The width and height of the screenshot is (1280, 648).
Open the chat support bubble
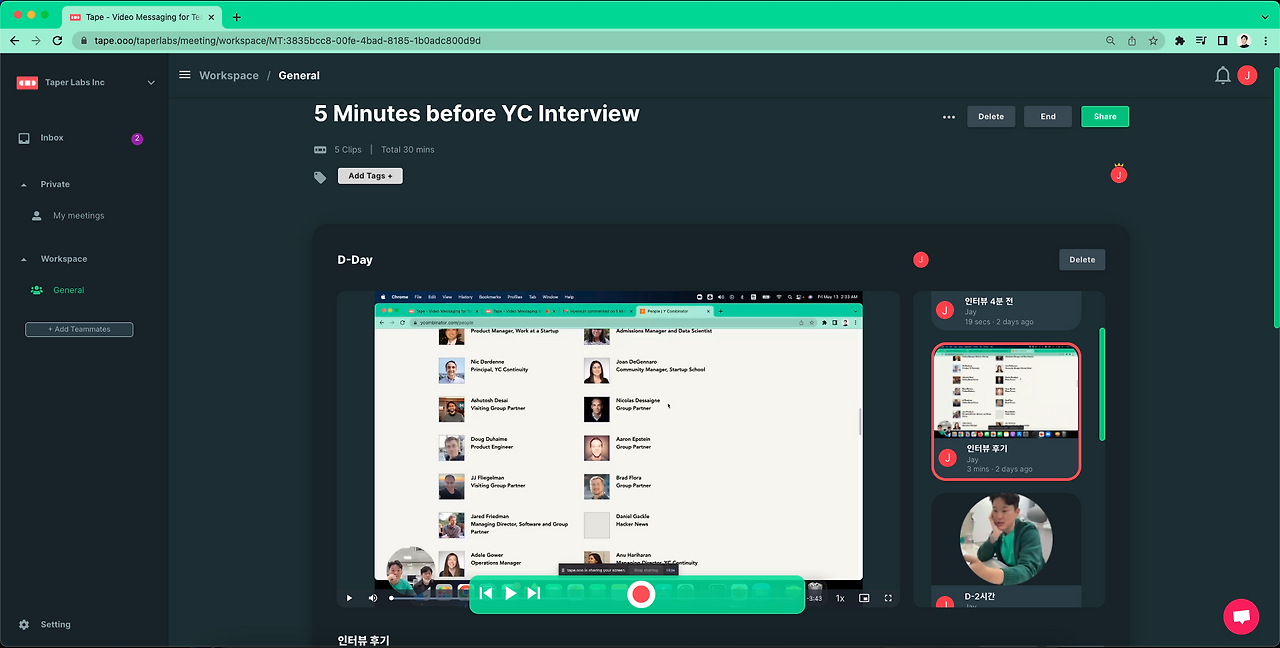[x=1241, y=616]
